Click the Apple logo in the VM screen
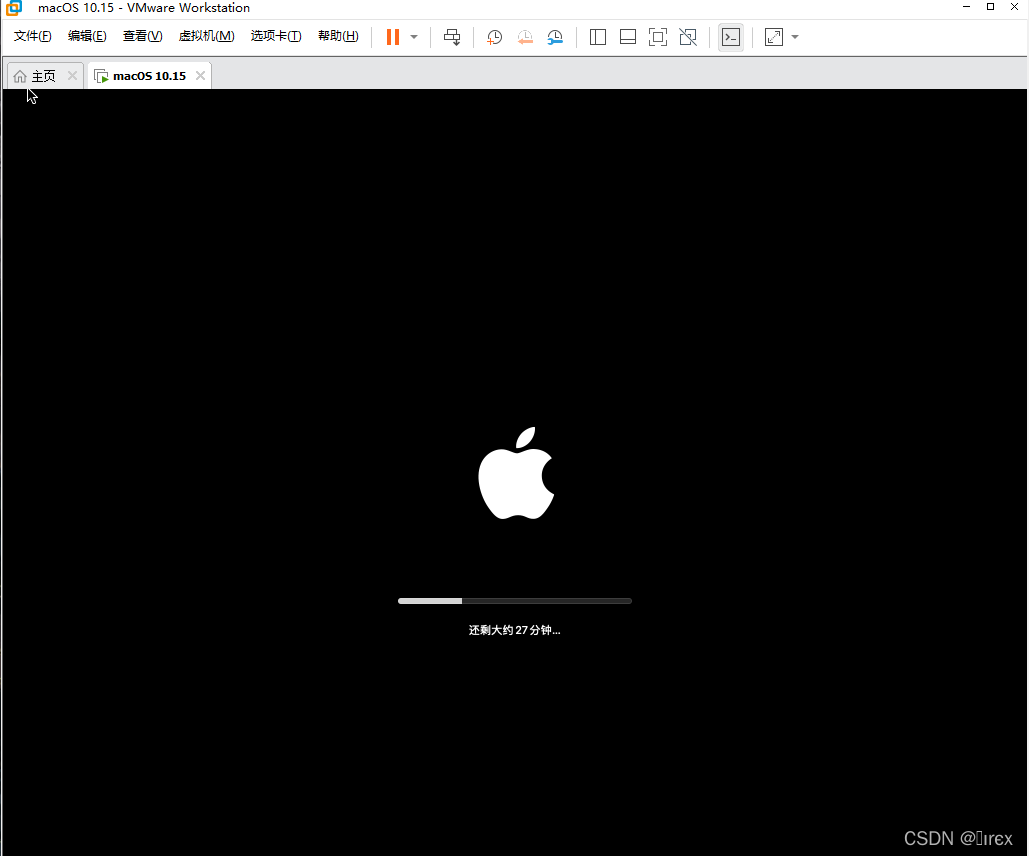 (516, 473)
